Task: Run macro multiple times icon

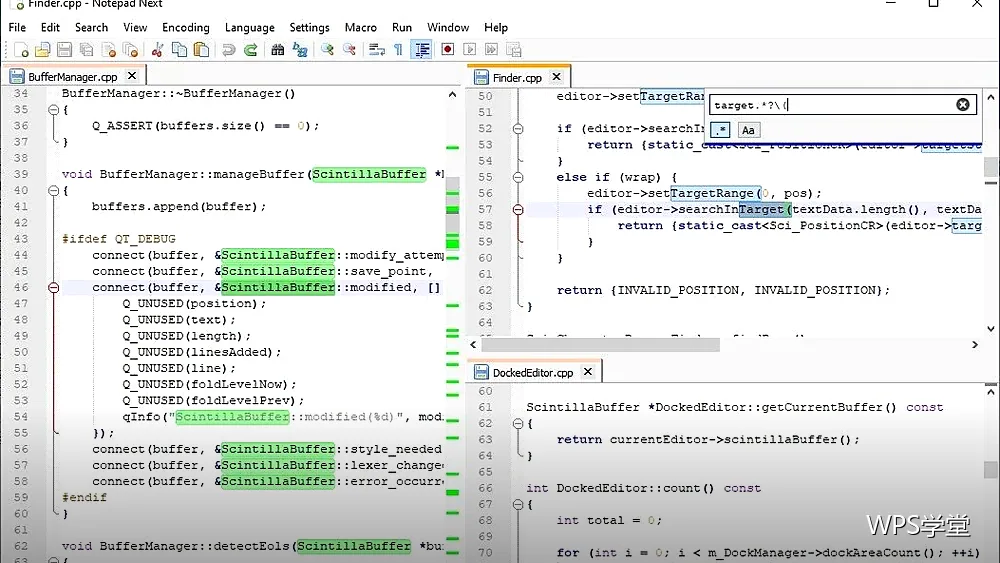Action: 492,50
